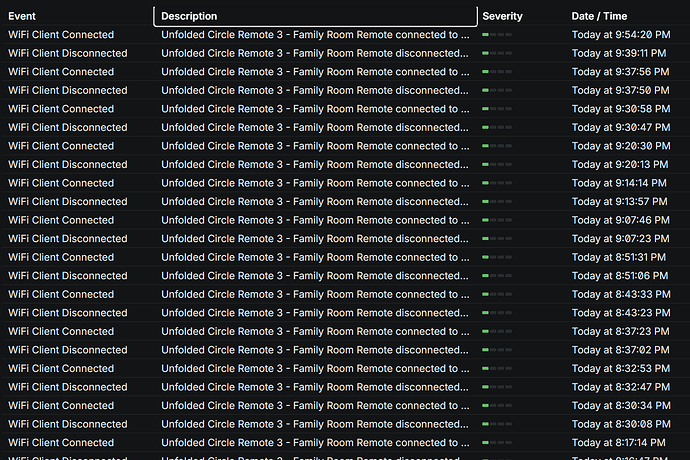Select the timestamp Today at 8:43:23 PM
The height and width of the screenshot is (460, 690).
[x=621, y=312]
